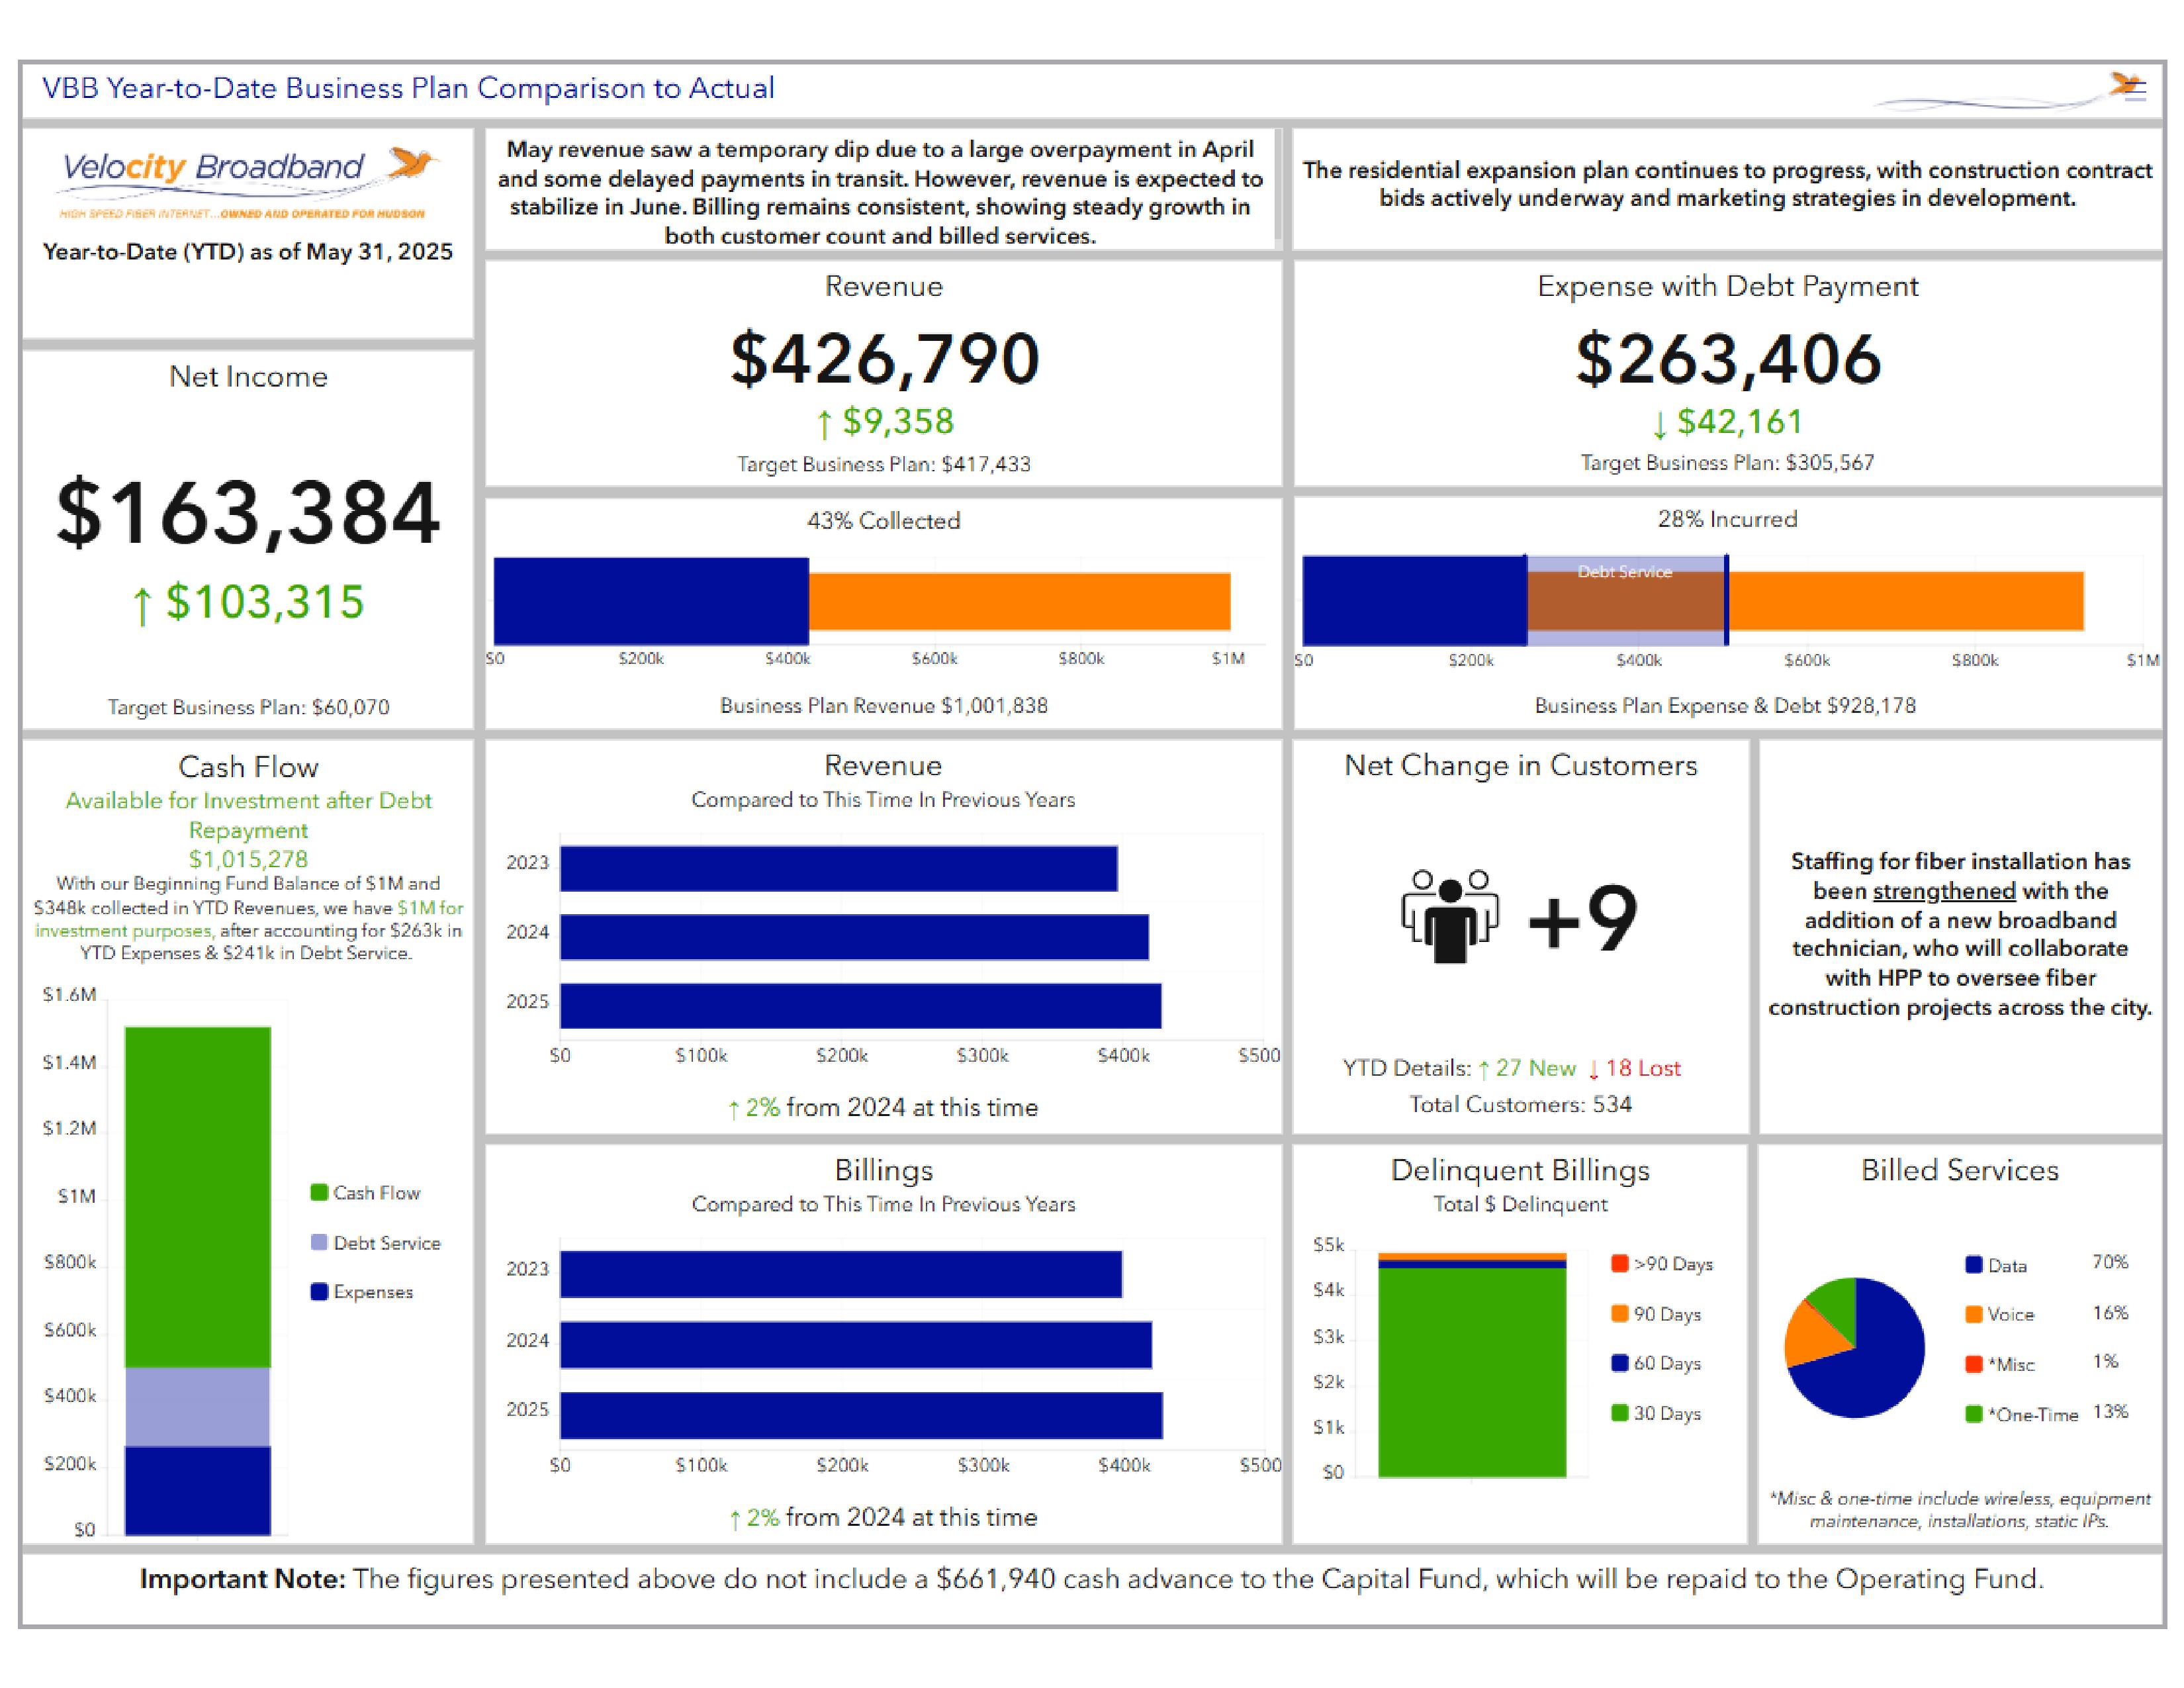The width and height of the screenshot is (2184, 1688).
Task: Click the red down arrow beside 18 Lost
Action: click(x=1594, y=1069)
